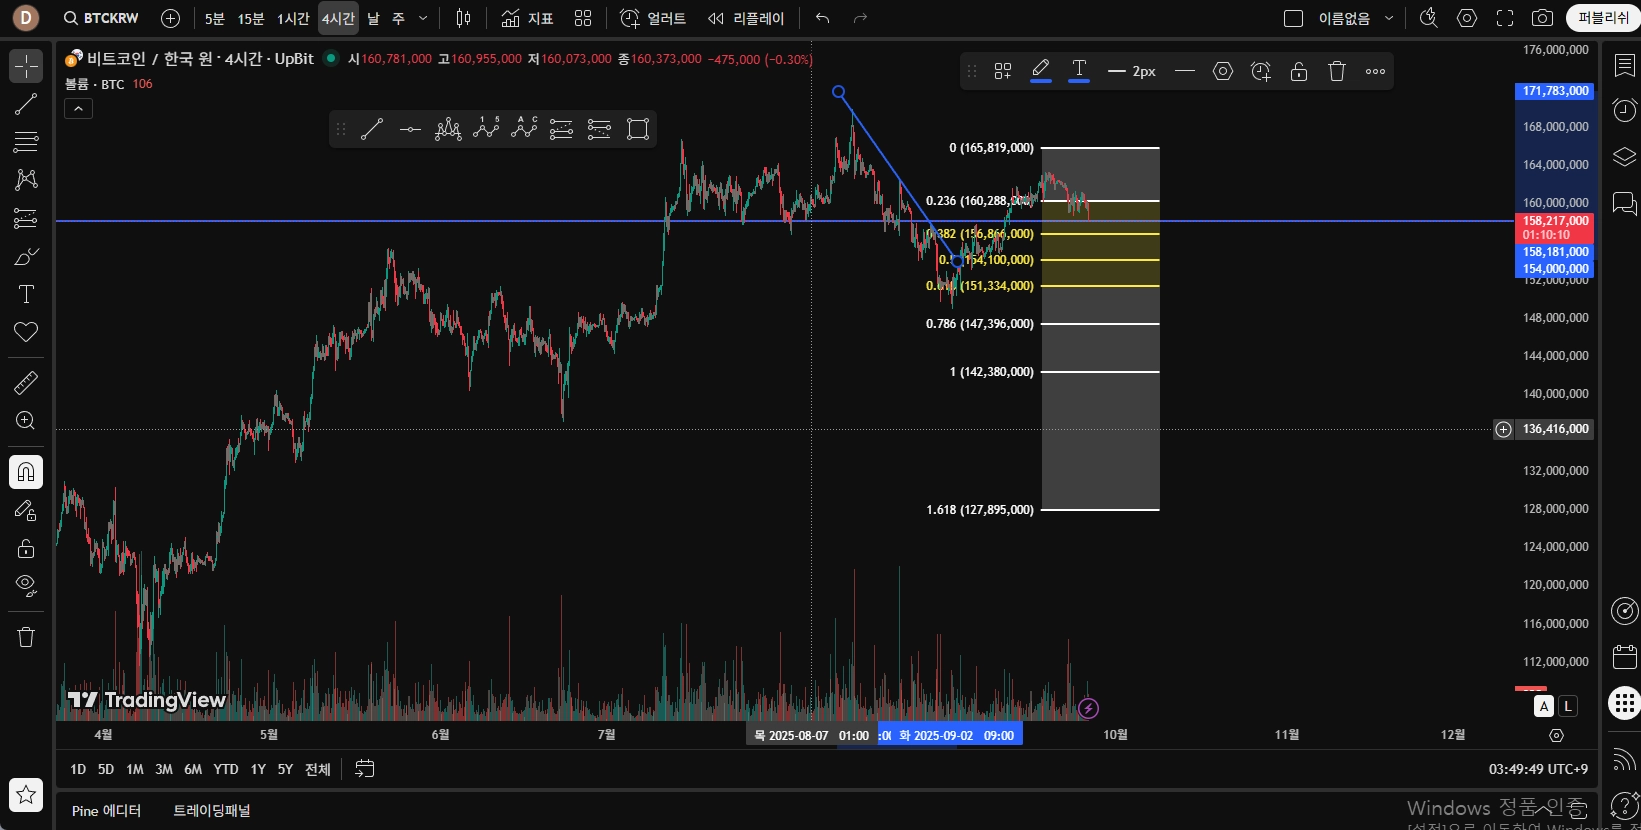Select the trend line tool in left sidebar

(x=26, y=104)
